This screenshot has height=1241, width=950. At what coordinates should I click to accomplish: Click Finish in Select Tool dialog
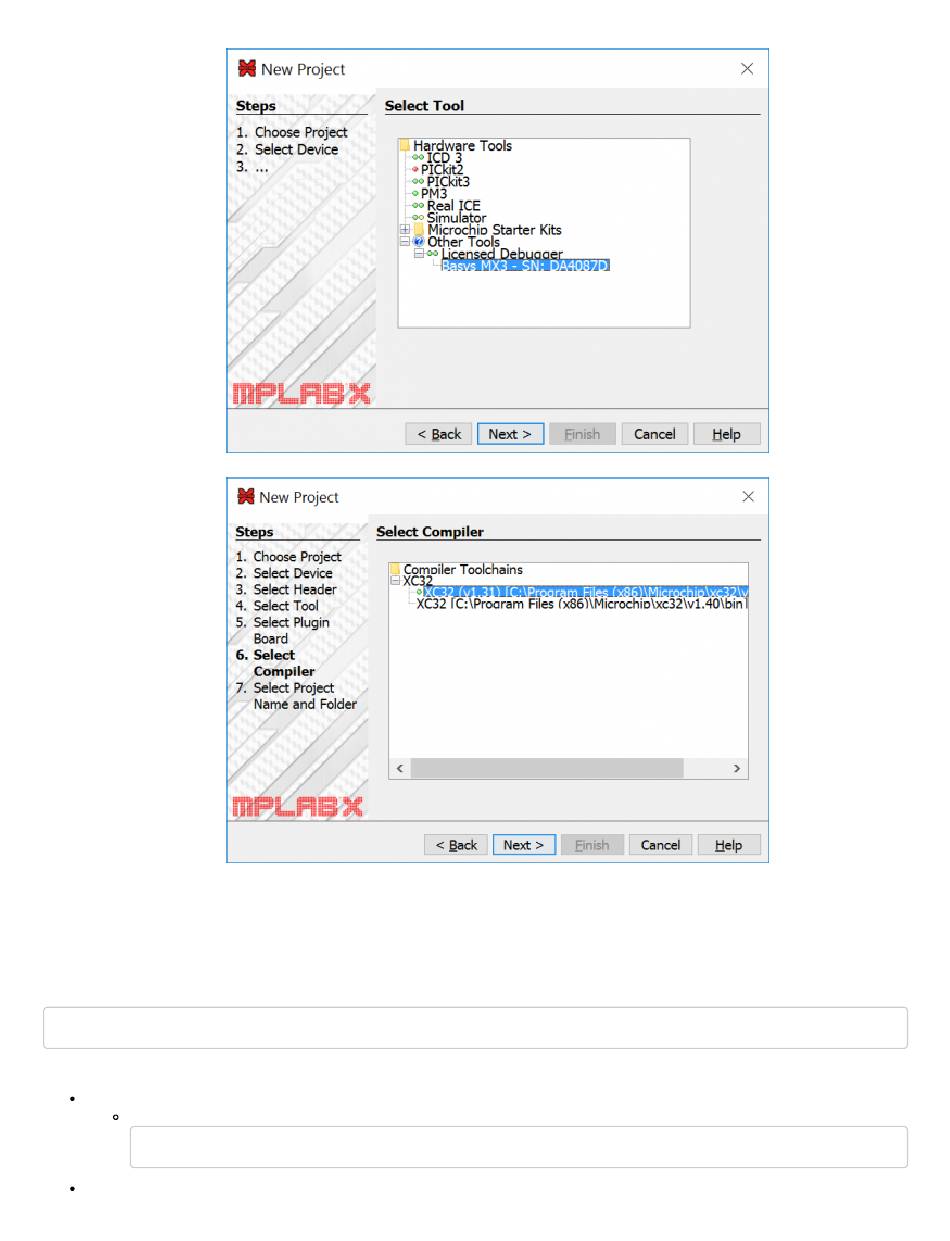point(582,434)
